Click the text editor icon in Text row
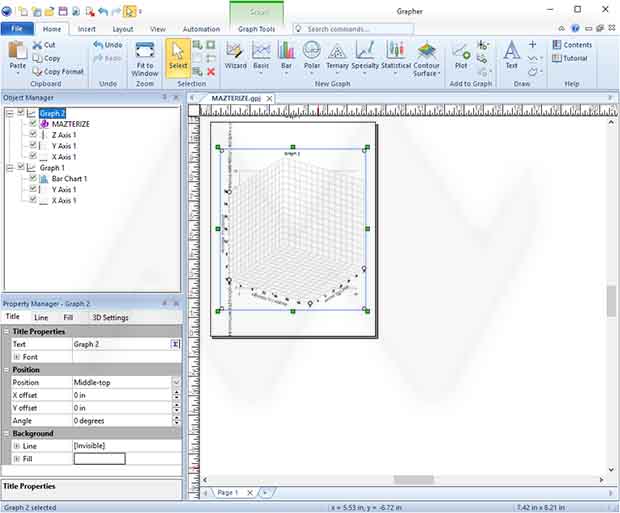Screen dimensions: 620x513 coord(175,344)
